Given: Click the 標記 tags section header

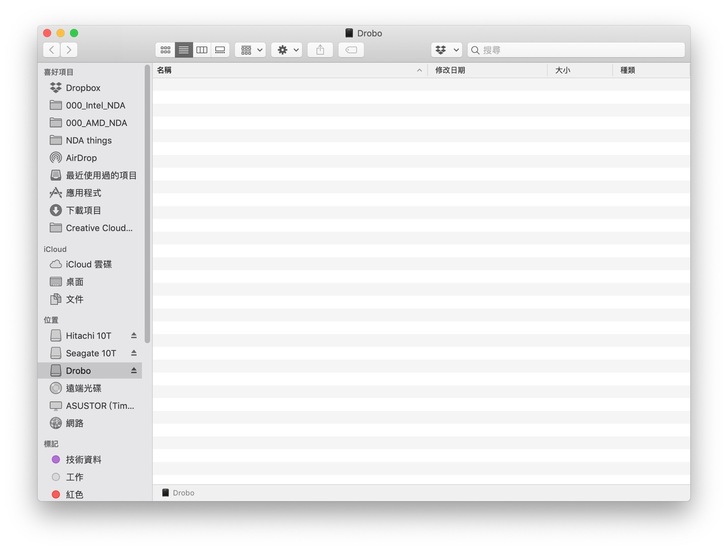Looking at the screenshot, I should (51, 444).
